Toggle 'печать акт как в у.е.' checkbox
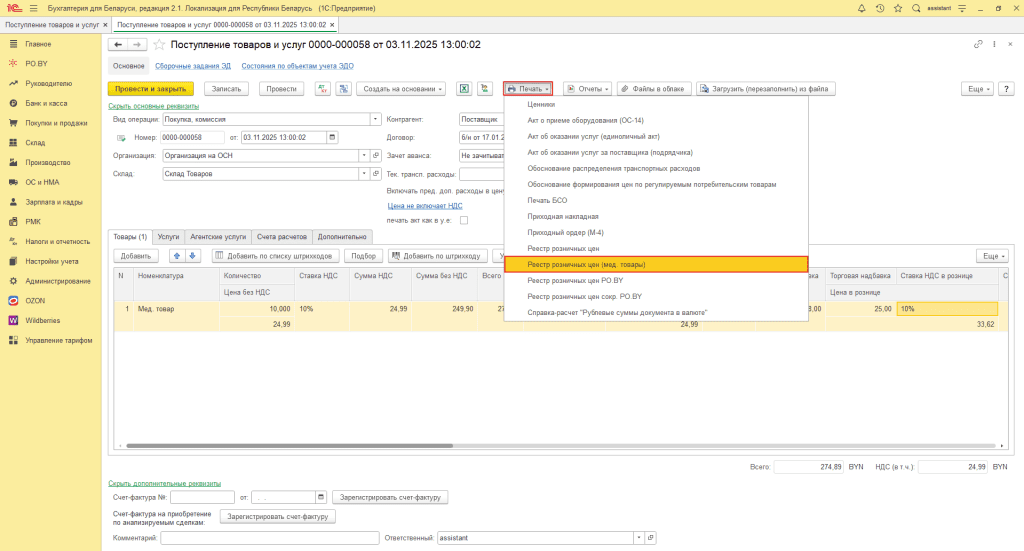1024x551 pixels. [x=463, y=220]
